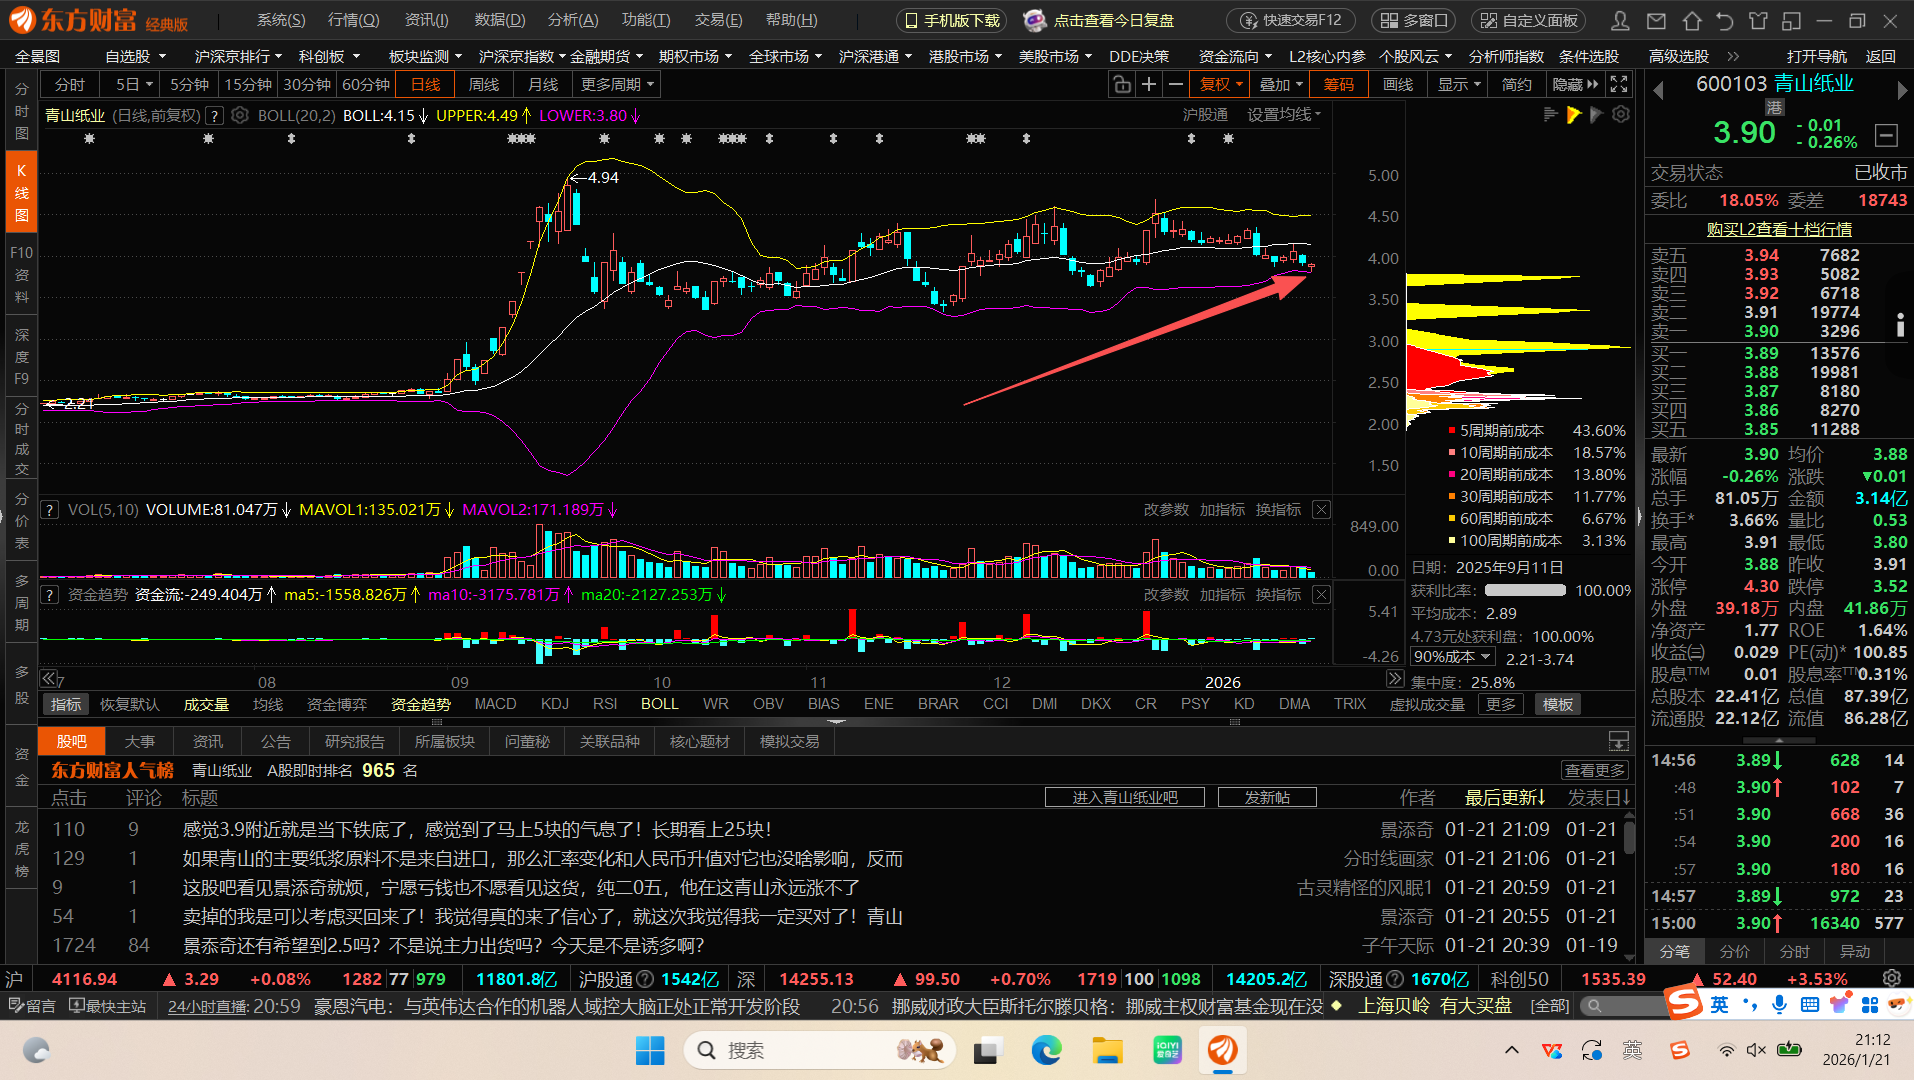Viewport: 1914px width, 1080px height.
Task: Select the MACD indicator tab
Action: coord(496,704)
